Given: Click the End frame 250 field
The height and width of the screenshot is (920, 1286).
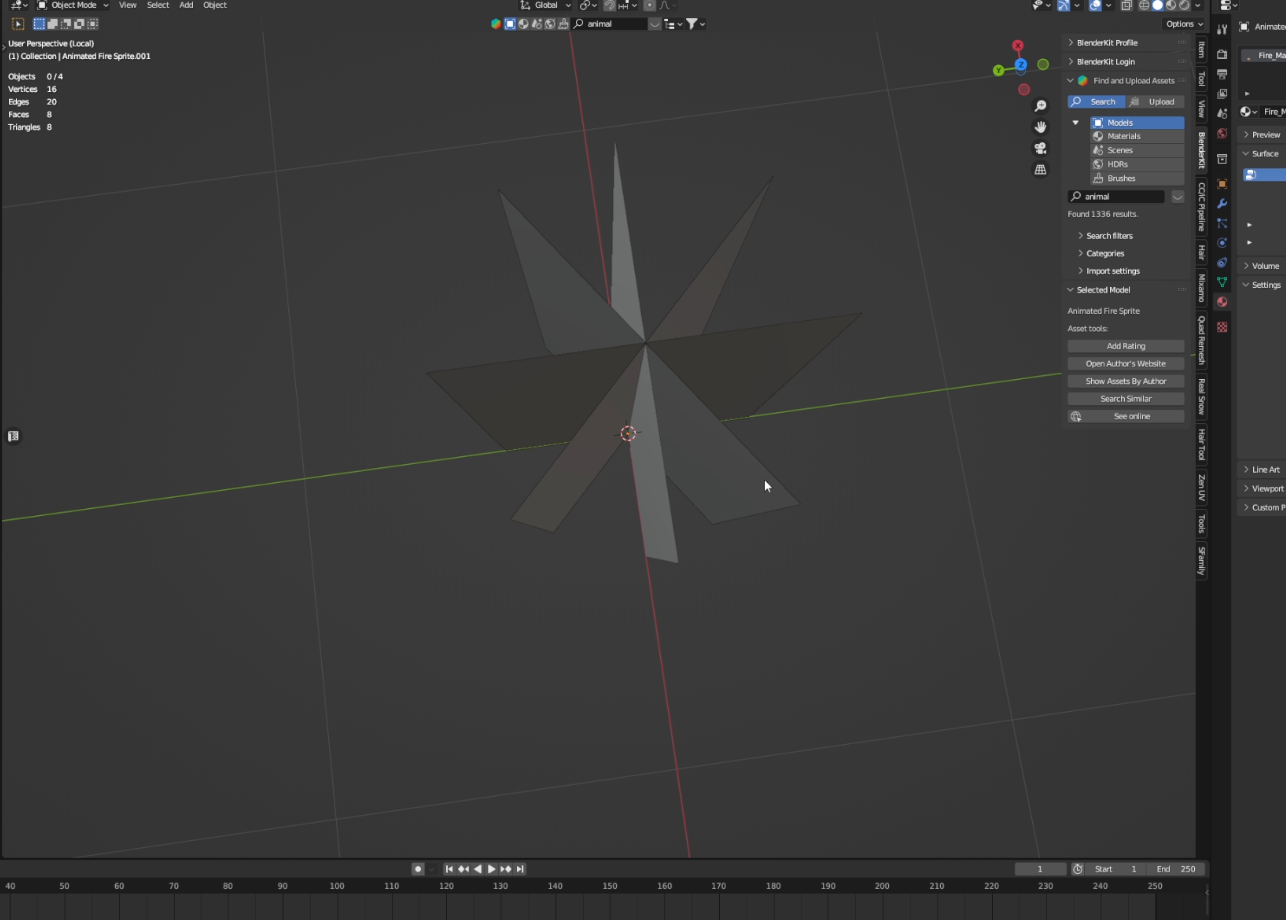Looking at the screenshot, I should [1176, 869].
